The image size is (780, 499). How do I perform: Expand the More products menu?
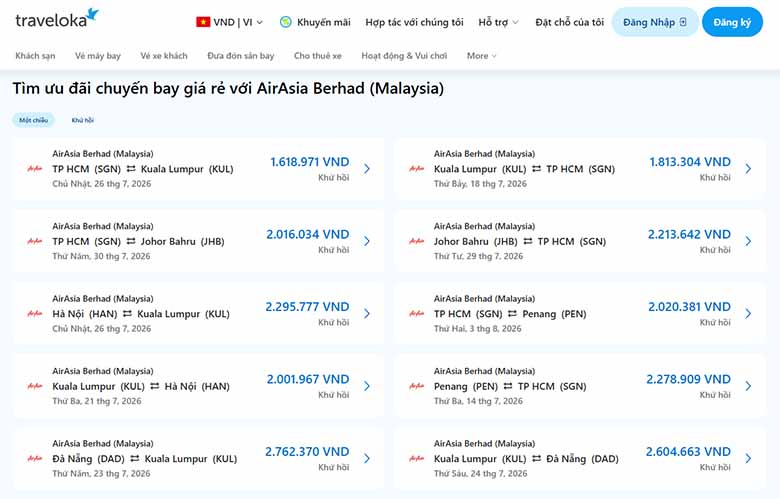pos(482,56)
